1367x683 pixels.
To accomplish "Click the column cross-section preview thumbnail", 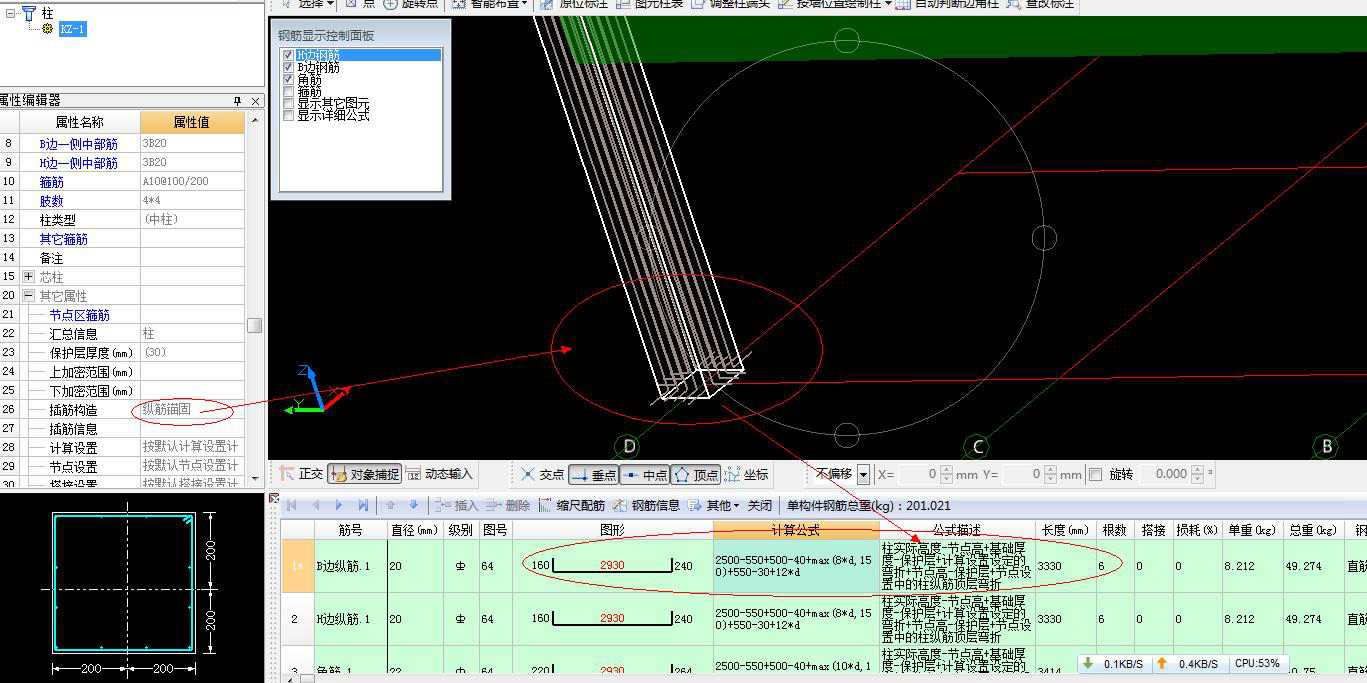I will pos(124,582).
